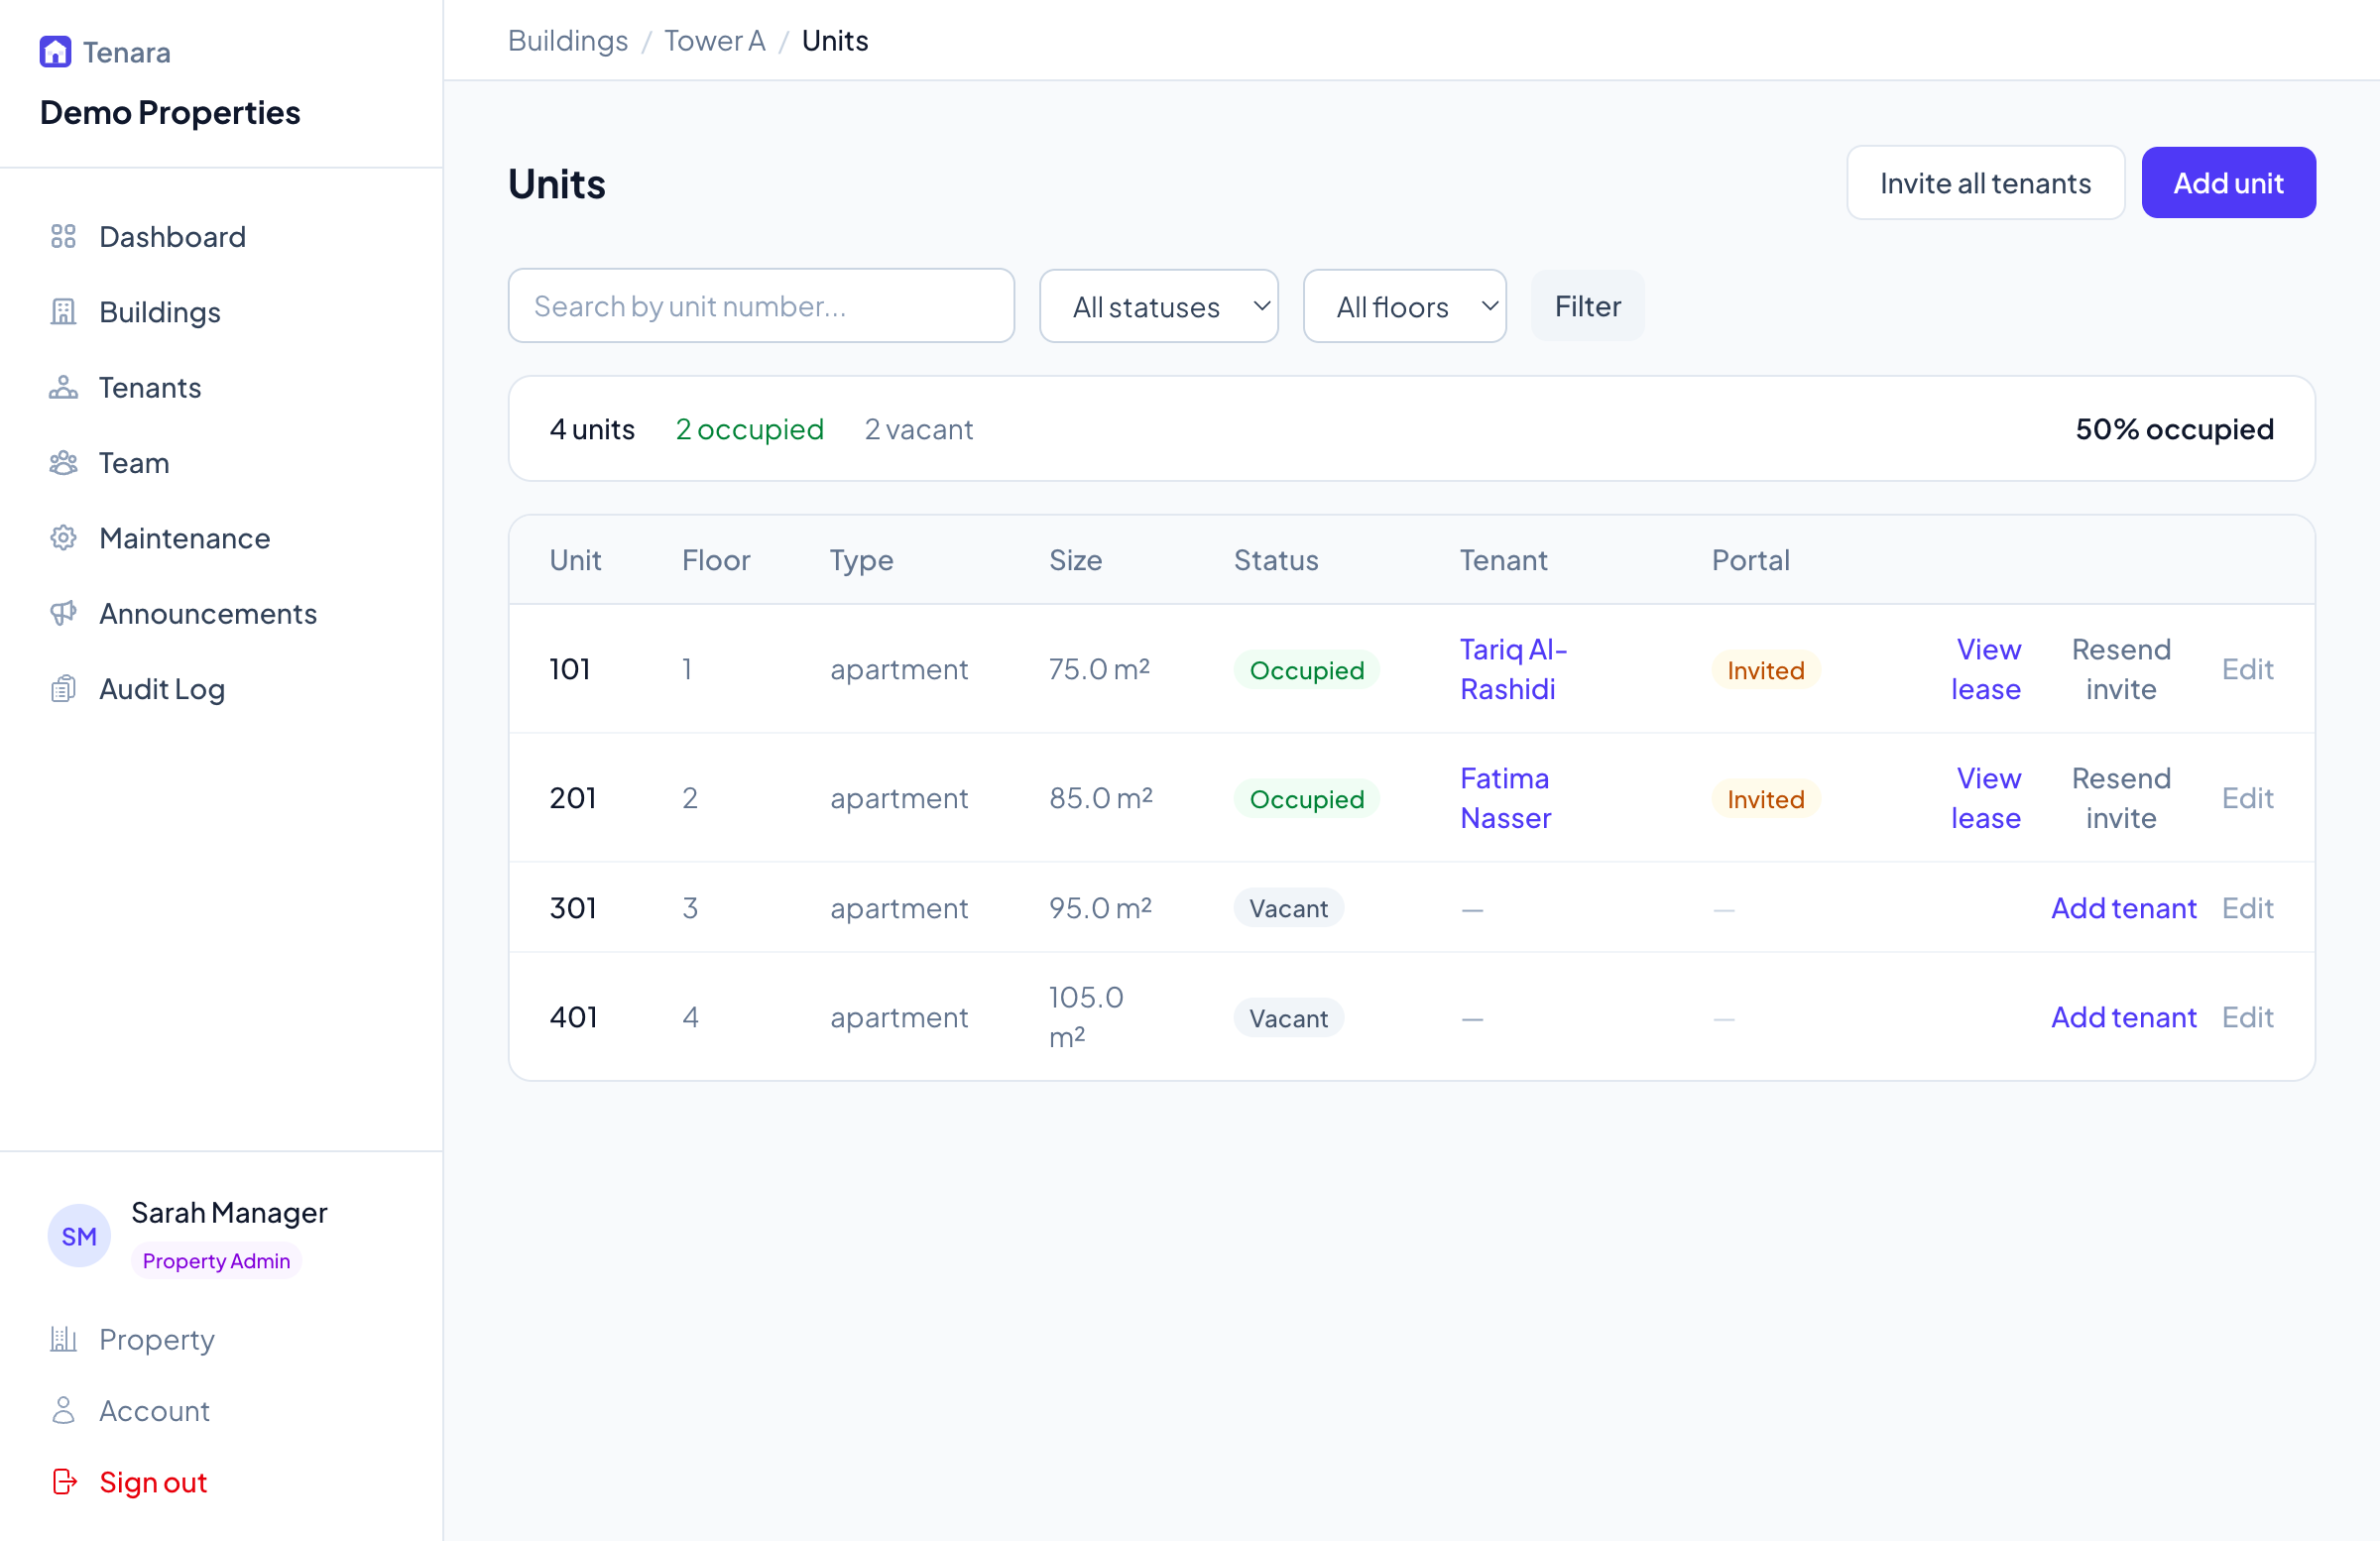The image size is (2380, 1541).
Task: Click the Maintenance gear icon
Action: pyautogui.click(x=63, y=538)
